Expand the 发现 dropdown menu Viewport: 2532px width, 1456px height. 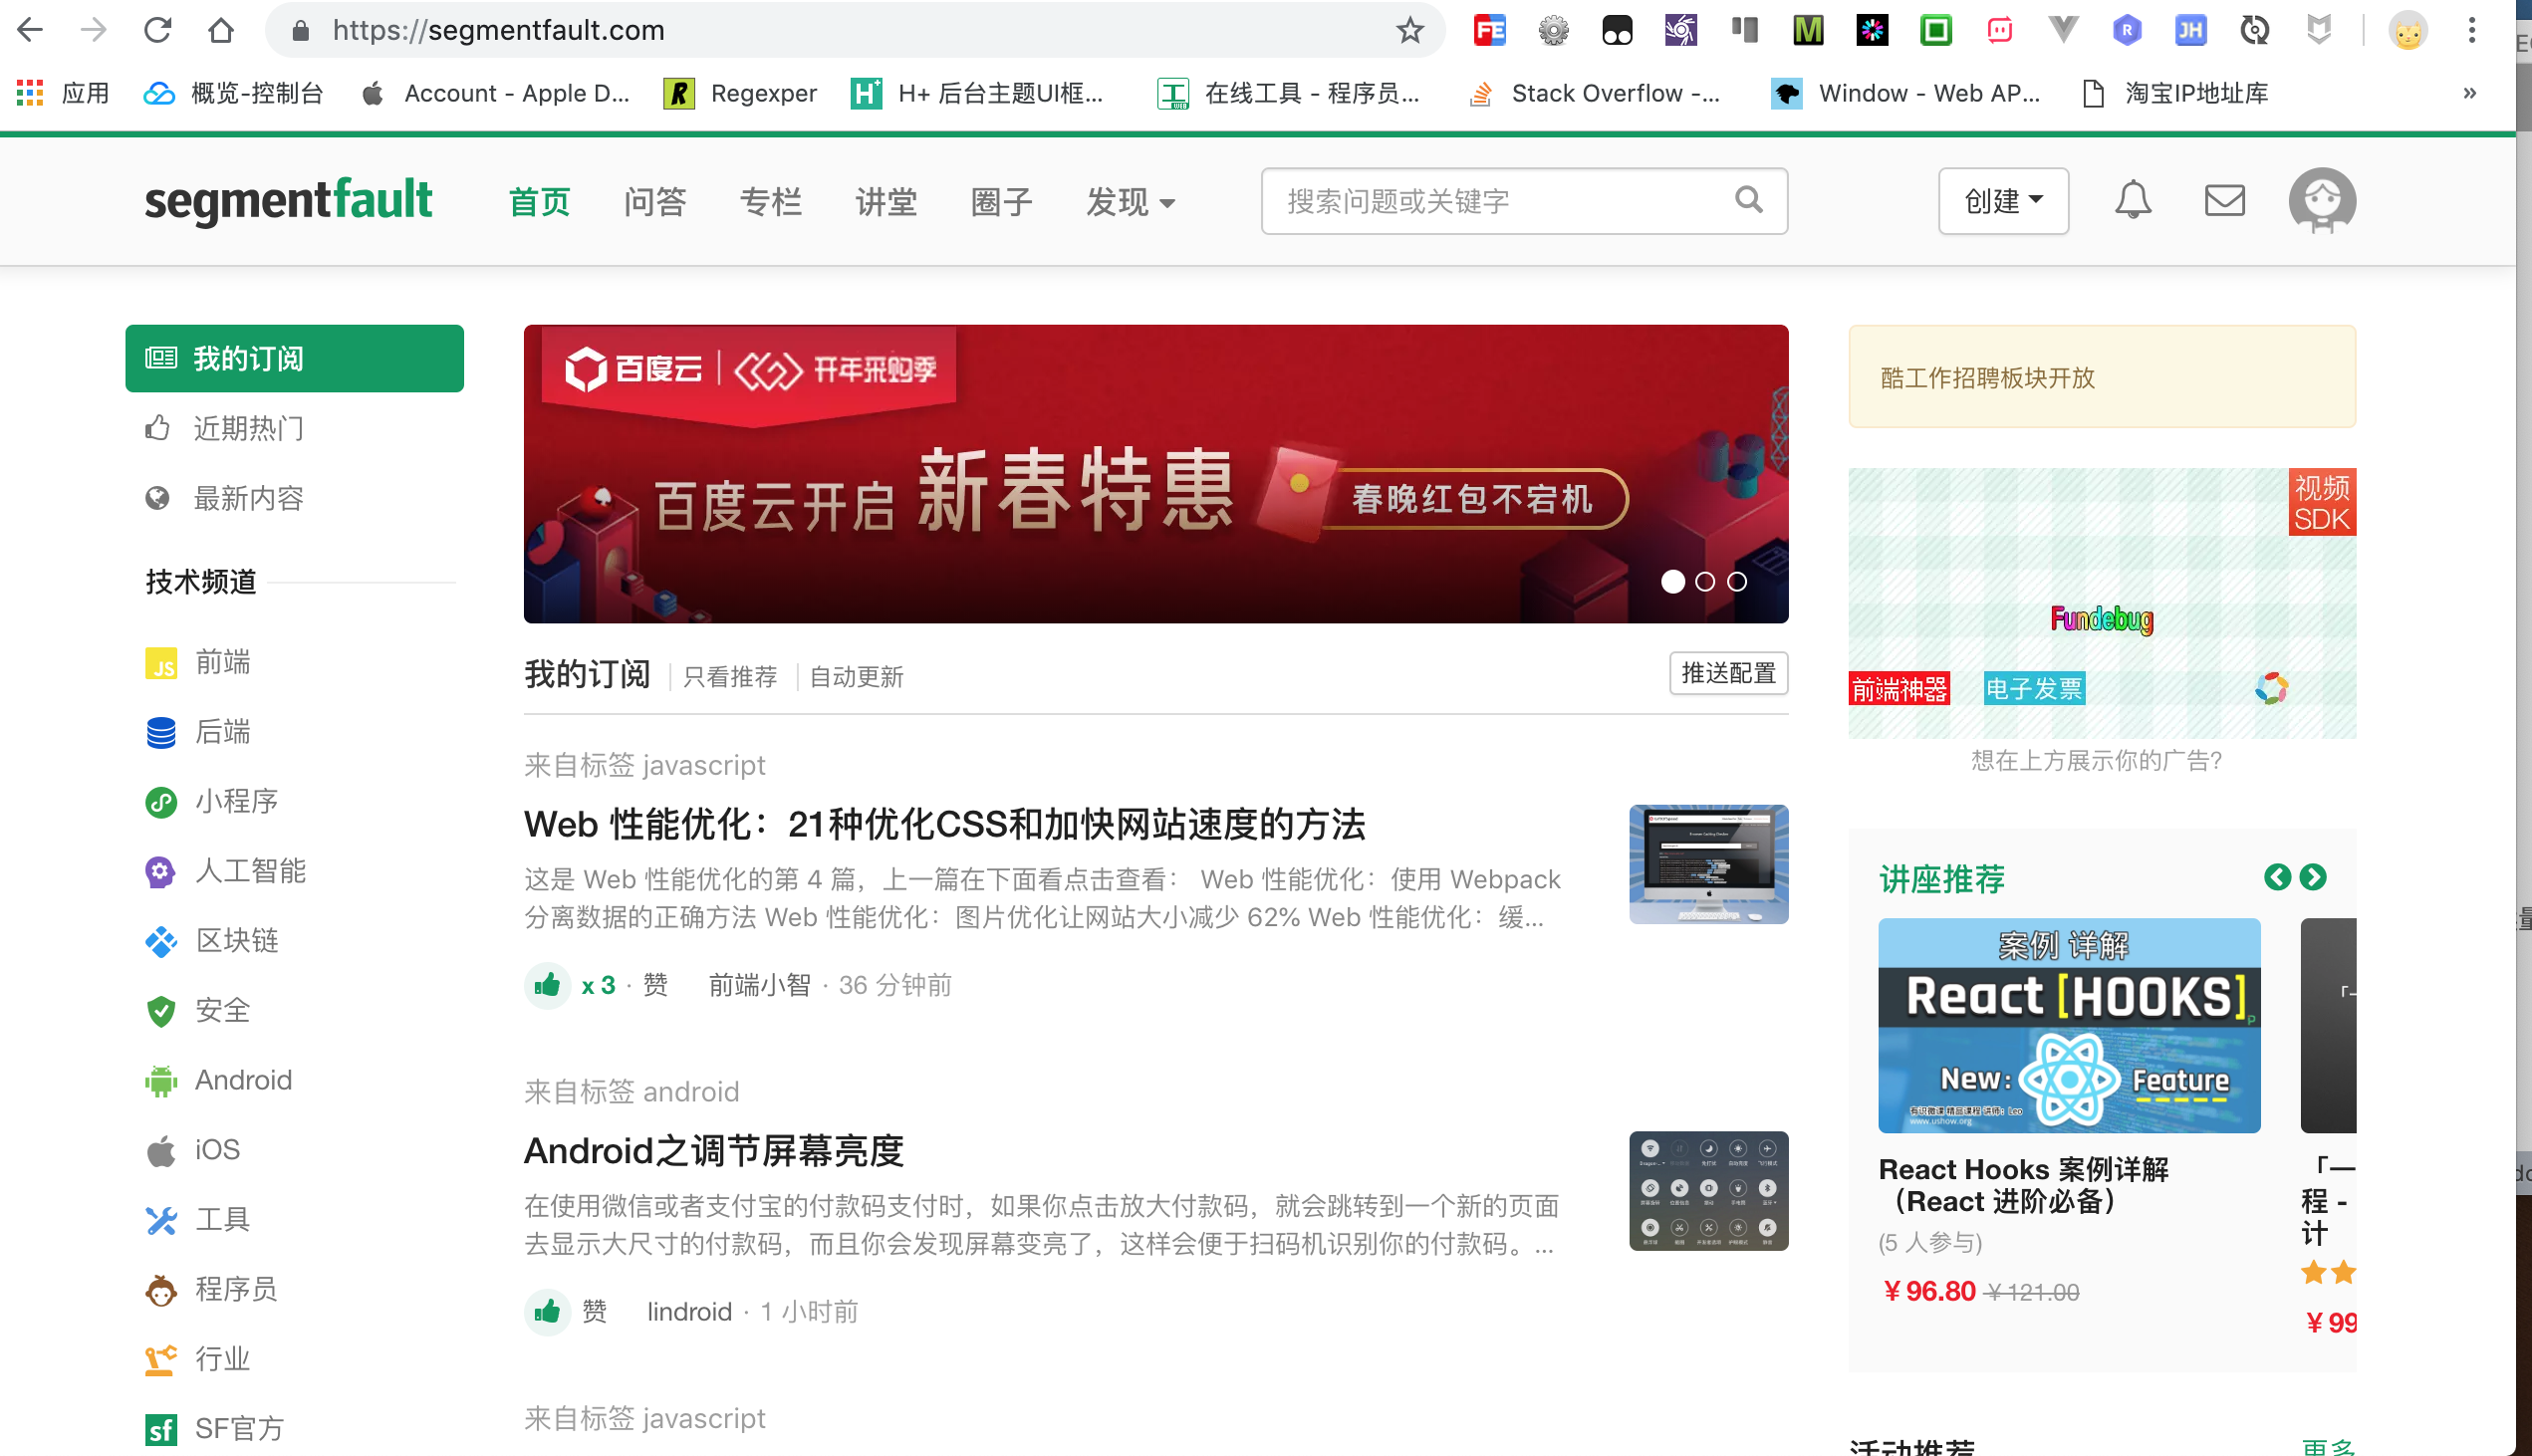coord(1130,203)
